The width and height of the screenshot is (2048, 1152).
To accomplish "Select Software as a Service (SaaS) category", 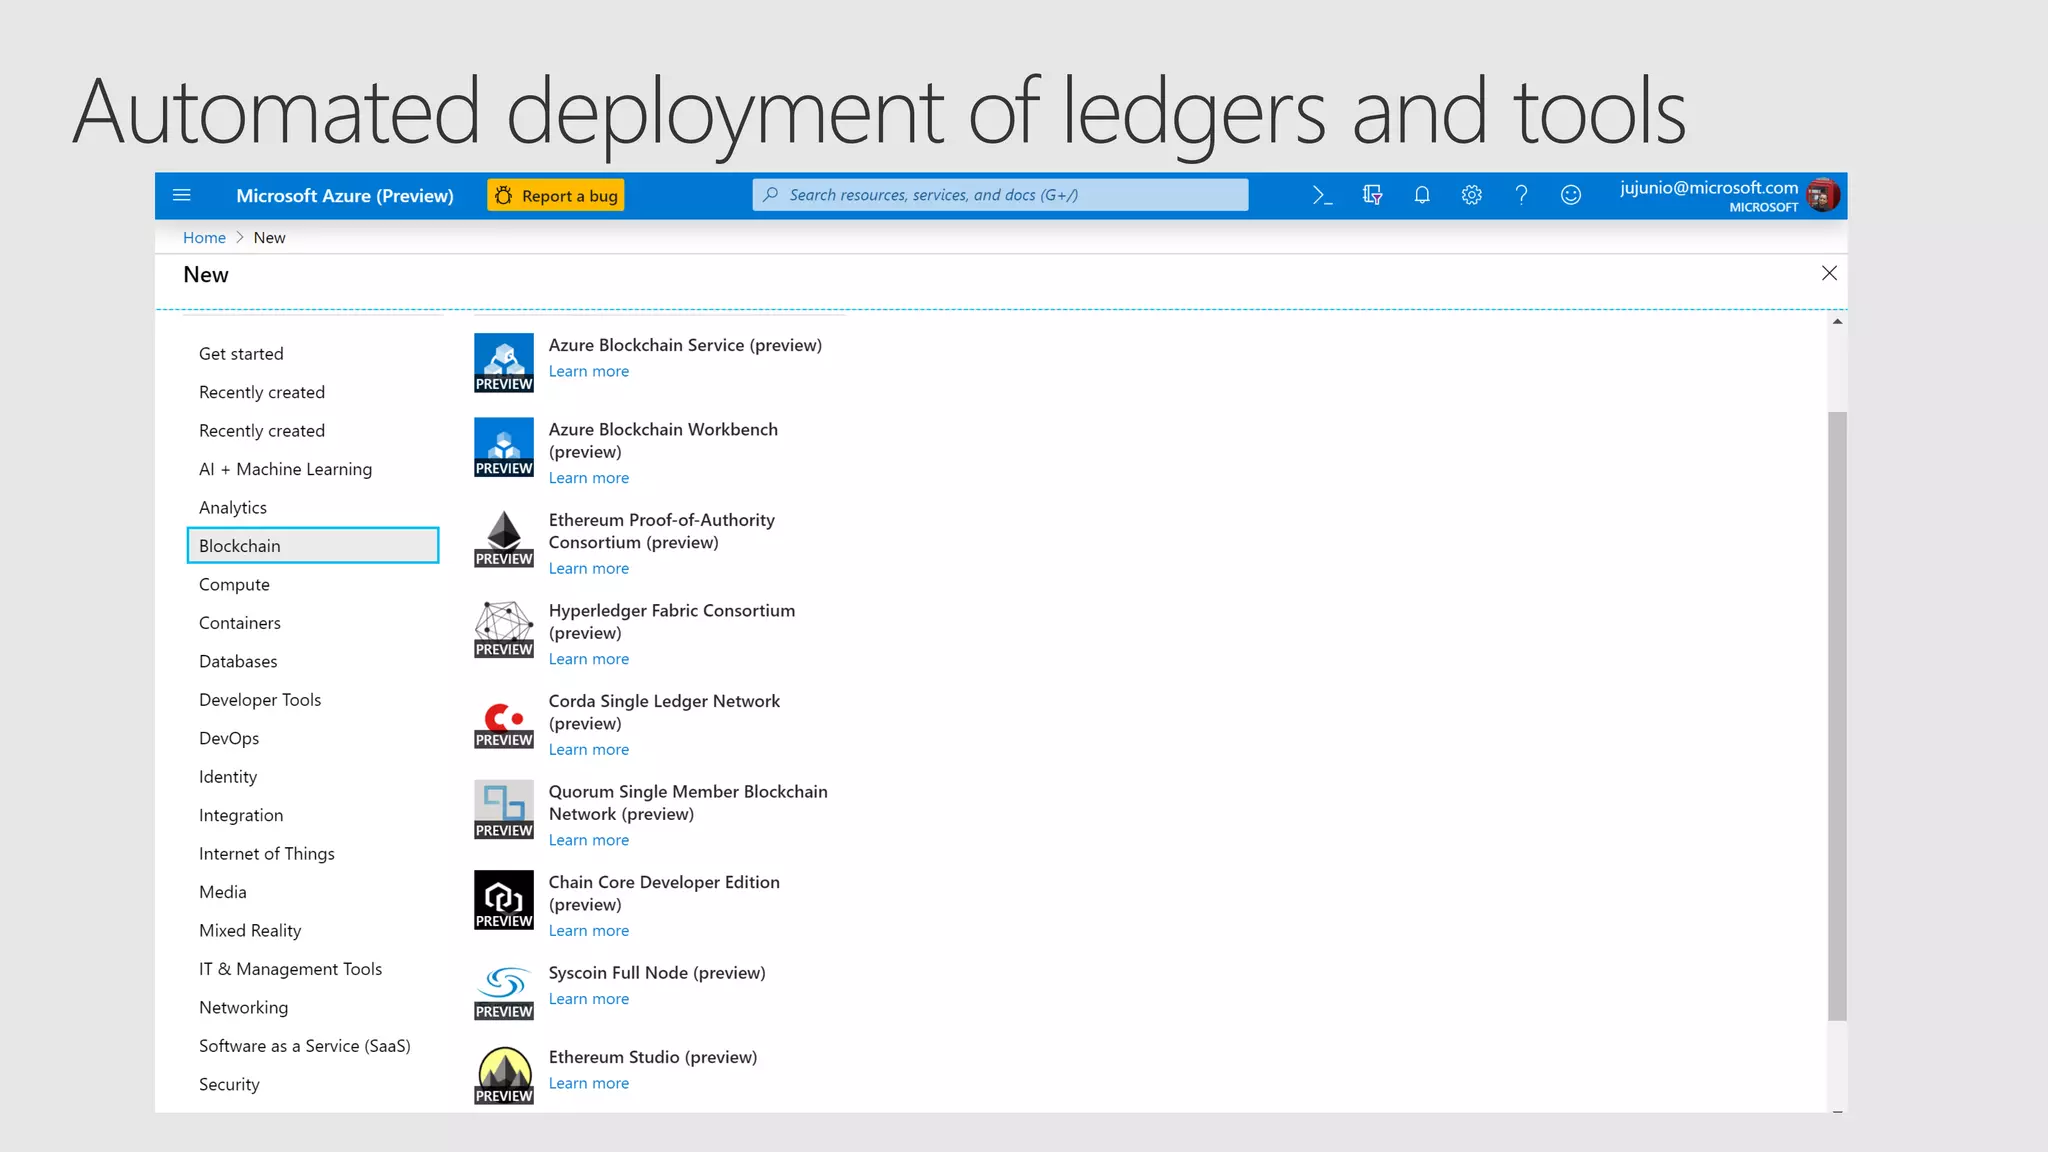I will tap(305, 1046).
